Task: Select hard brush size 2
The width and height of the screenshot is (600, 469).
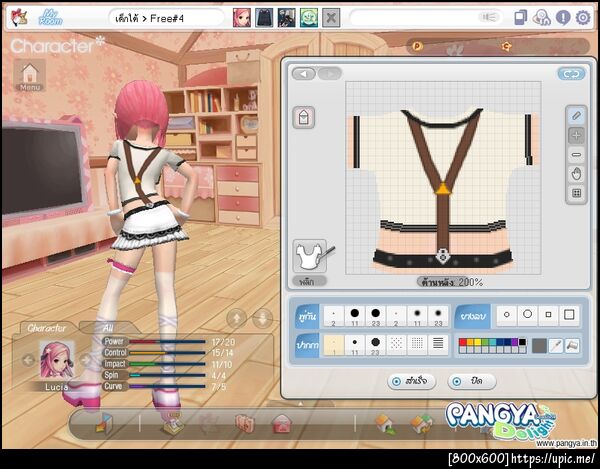Action: 333,316
